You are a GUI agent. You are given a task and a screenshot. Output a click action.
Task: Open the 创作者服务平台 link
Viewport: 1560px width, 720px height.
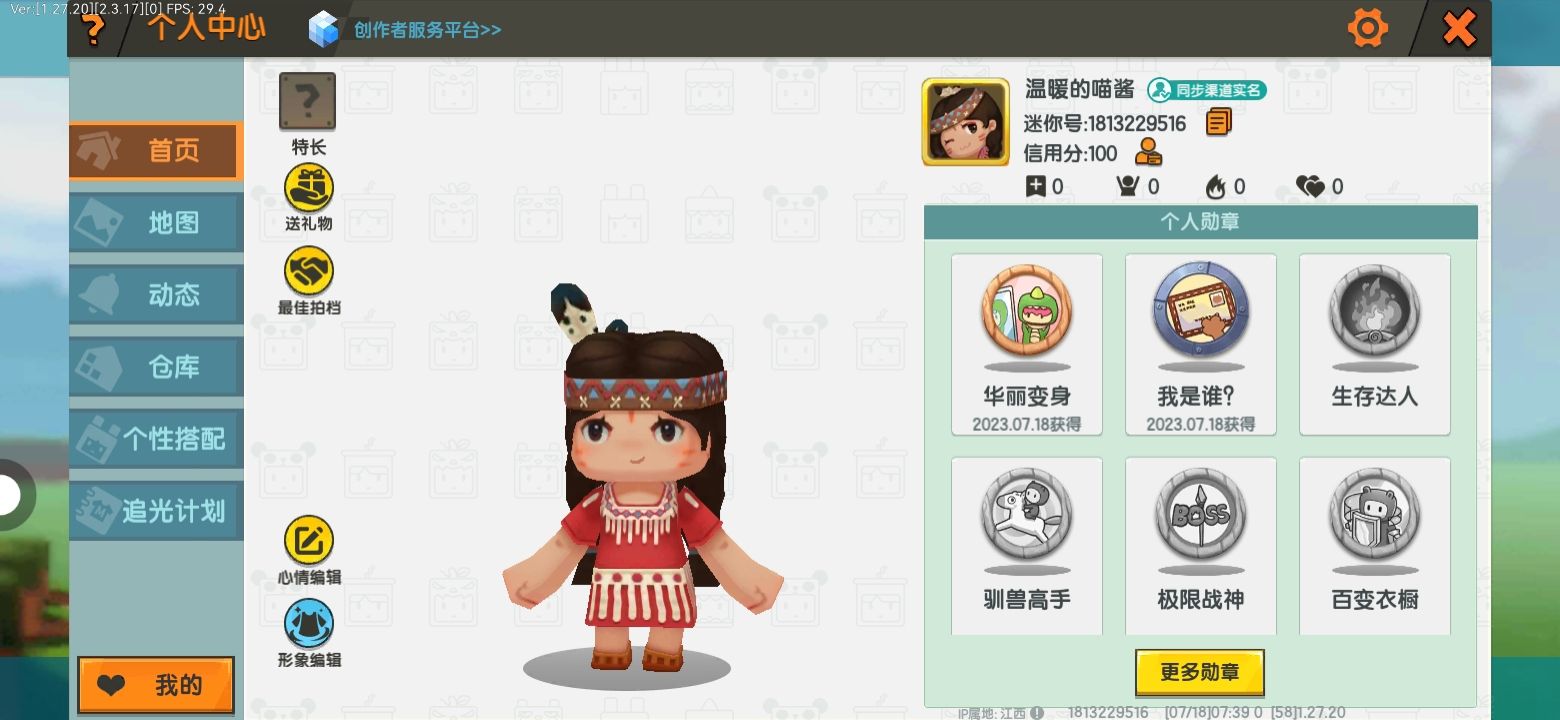tap(427, 30)
